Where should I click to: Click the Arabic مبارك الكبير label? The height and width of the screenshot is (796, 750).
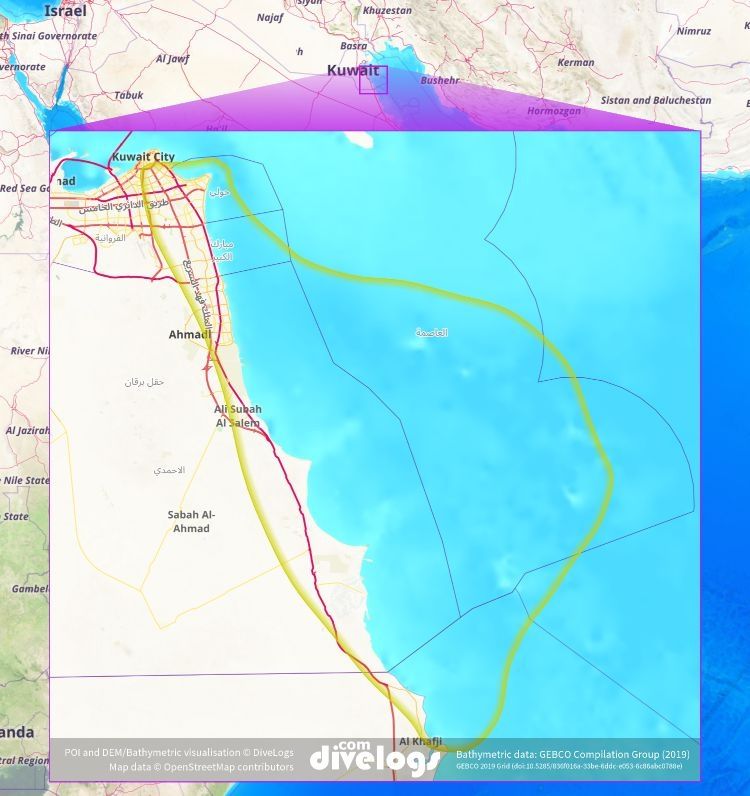tap(222, 250)
